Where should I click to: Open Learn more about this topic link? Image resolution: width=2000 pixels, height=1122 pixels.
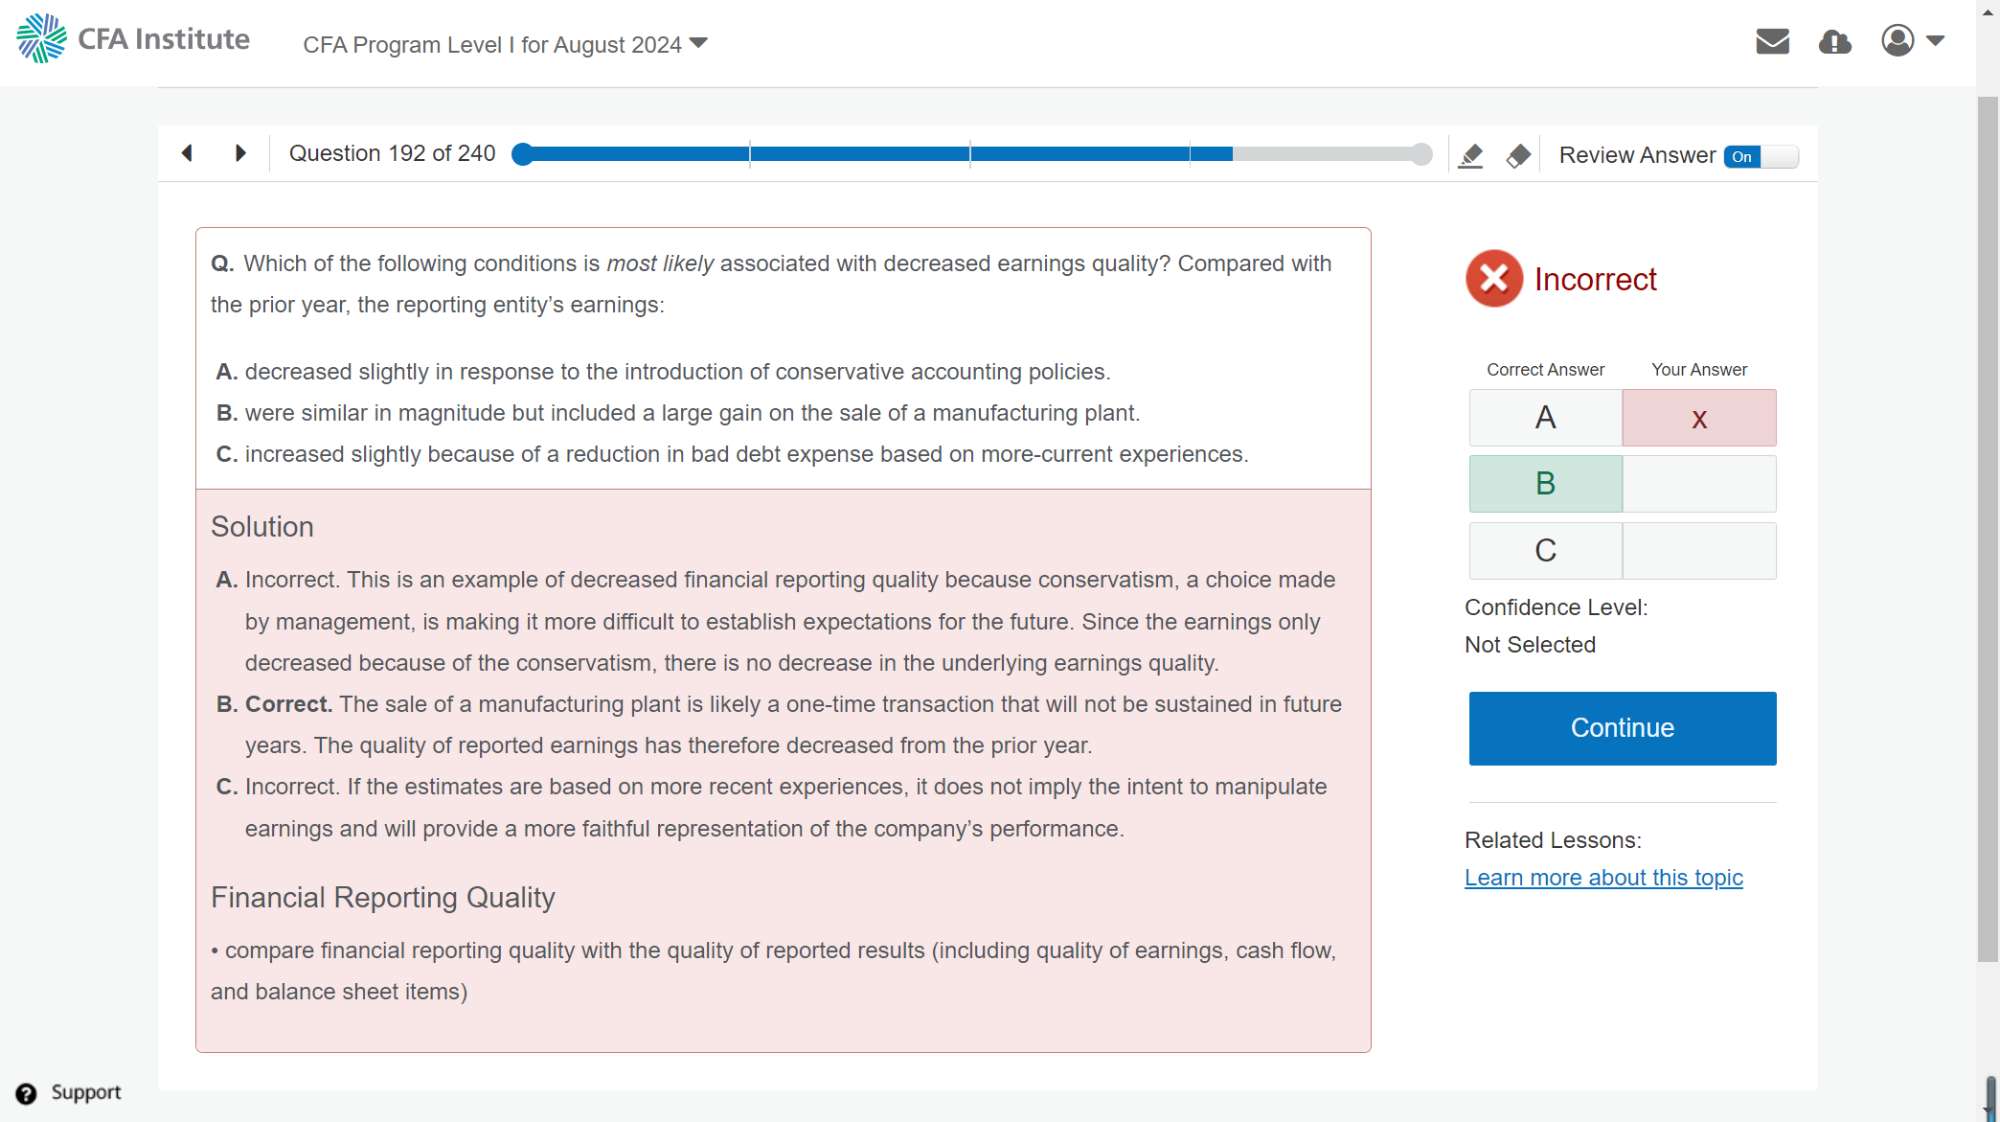(1603, 878)
